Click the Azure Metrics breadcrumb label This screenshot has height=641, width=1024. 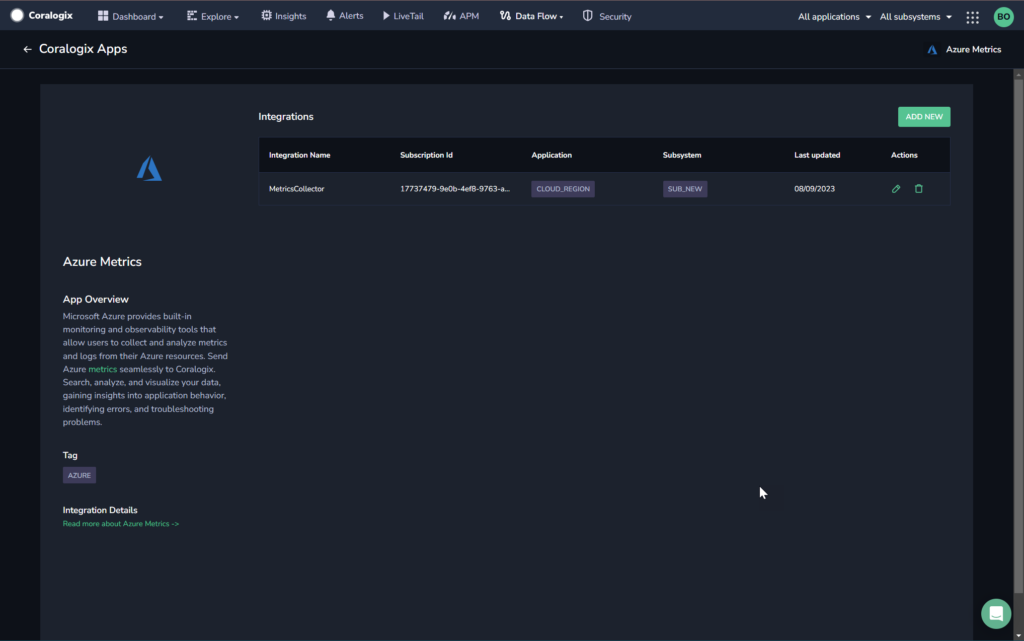click(973, 50)
